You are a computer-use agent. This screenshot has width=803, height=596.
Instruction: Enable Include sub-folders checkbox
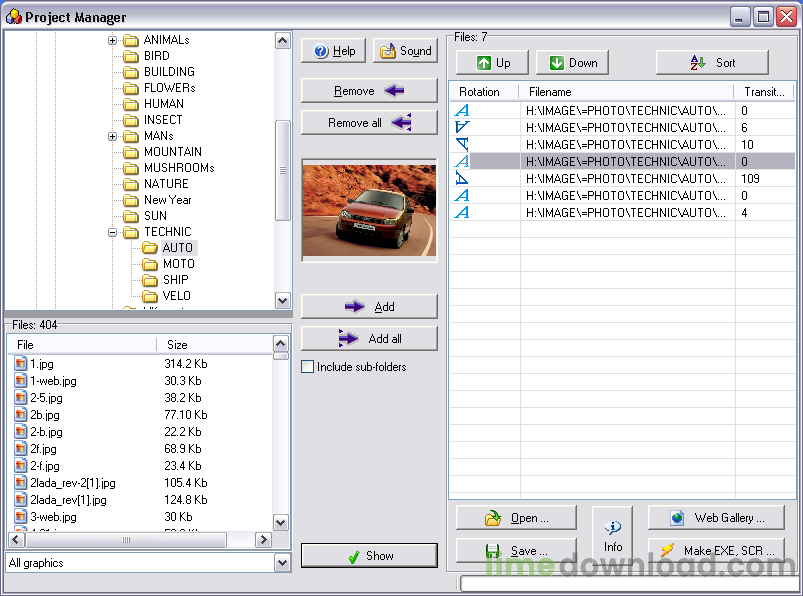coord(308,367)
